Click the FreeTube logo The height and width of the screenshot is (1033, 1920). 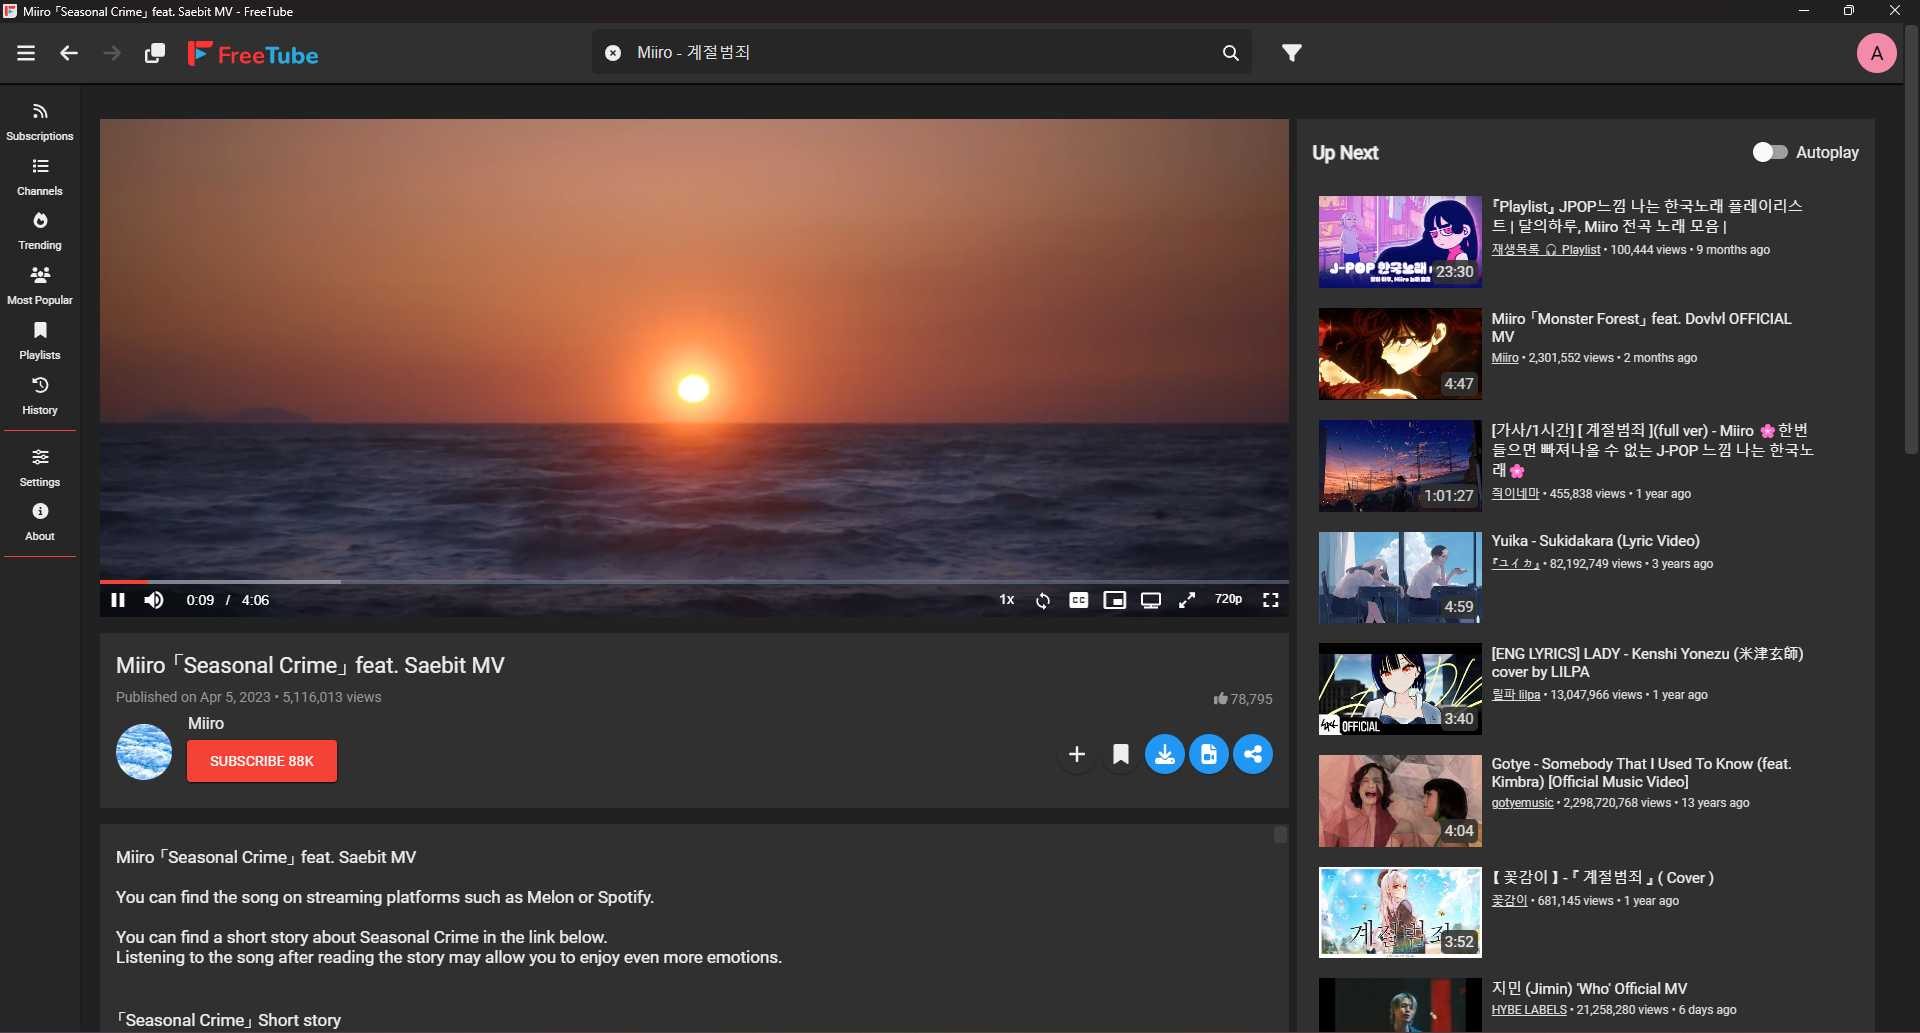click(x=253, y=54)
